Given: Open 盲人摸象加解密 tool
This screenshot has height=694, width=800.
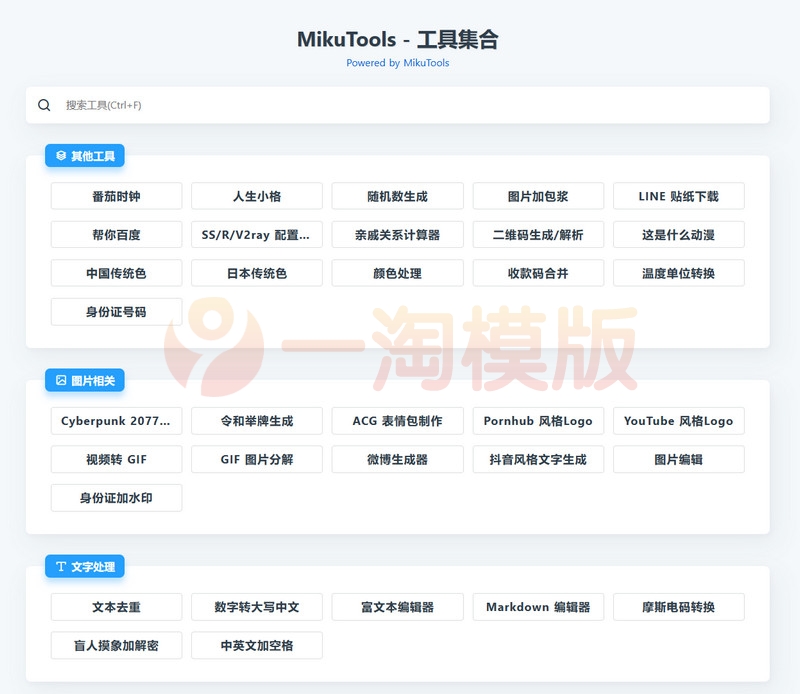Looking at the screenshot, I should point(116,646).
